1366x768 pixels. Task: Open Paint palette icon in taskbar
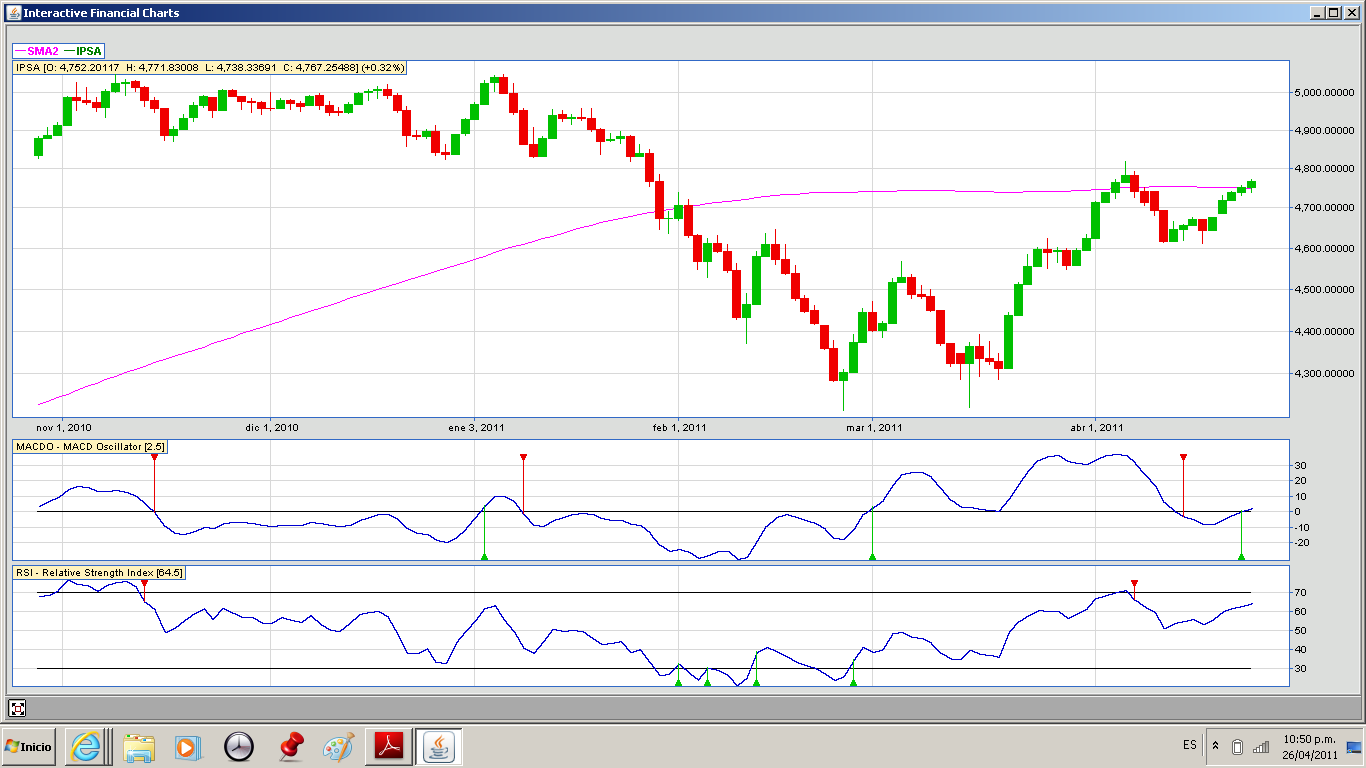coord(339,746)
